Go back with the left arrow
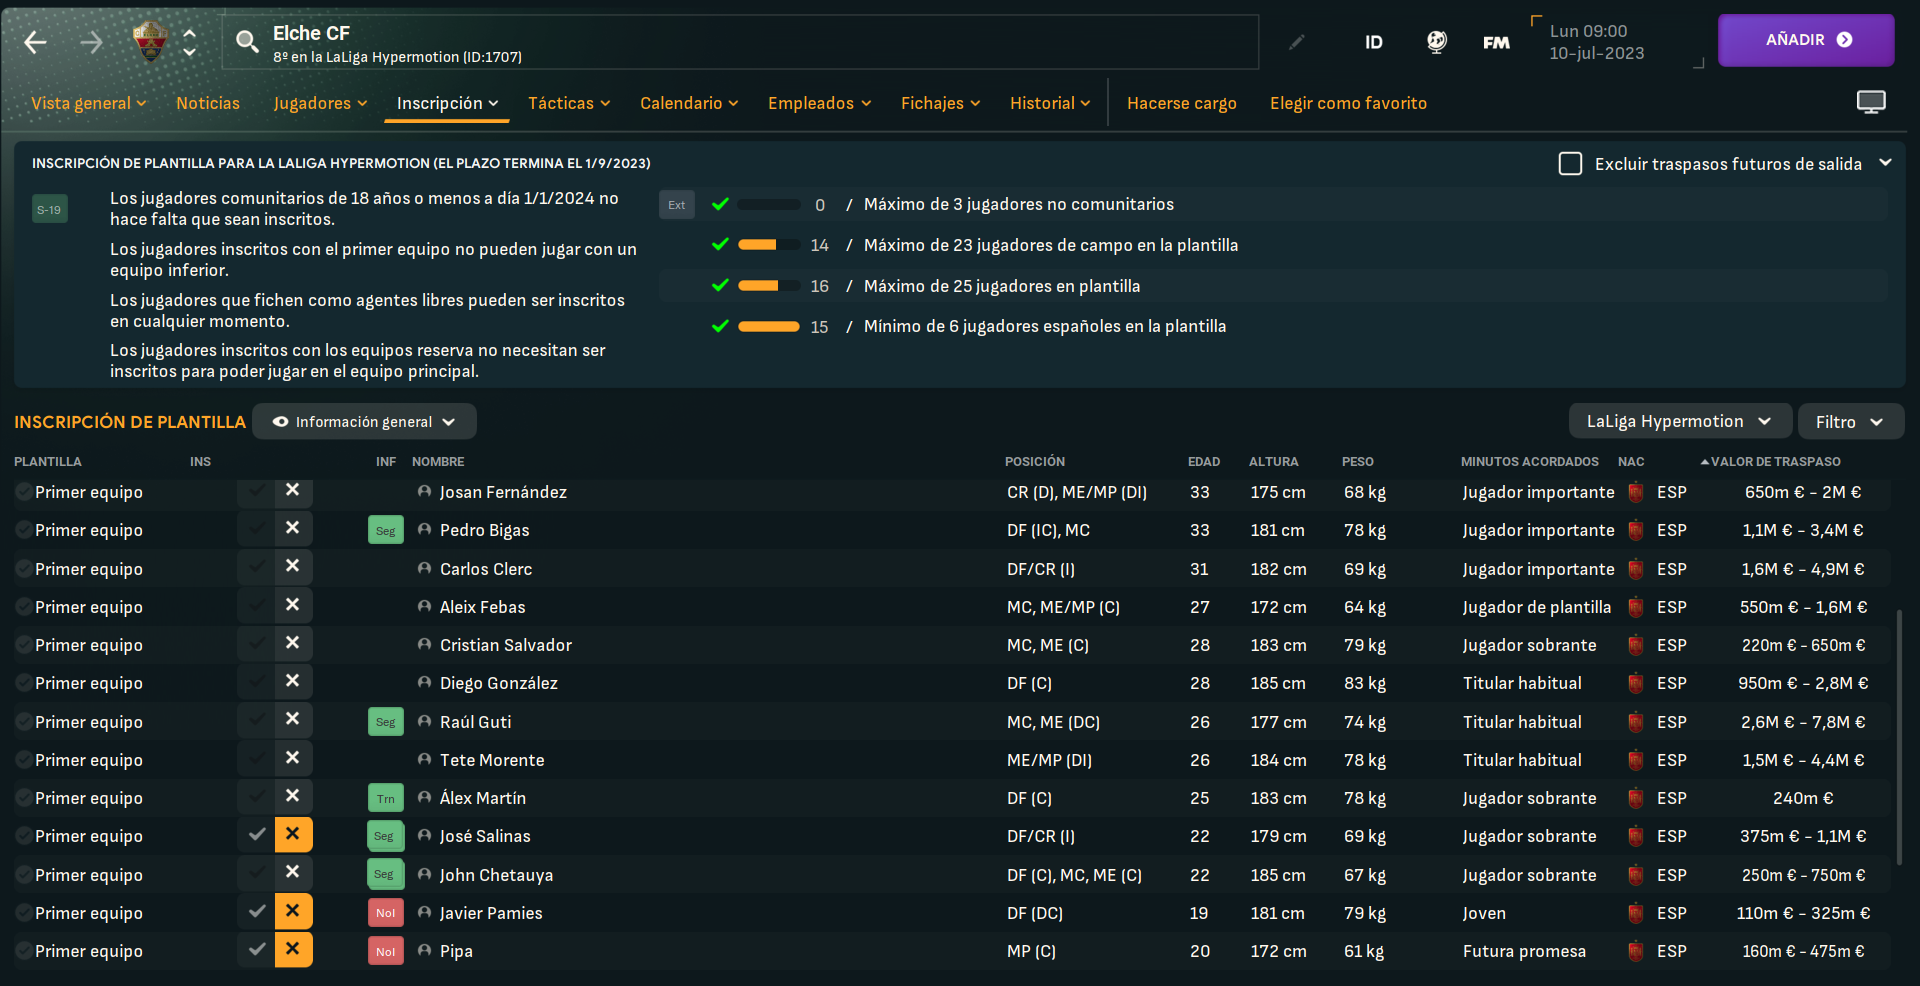The image size is (1920, 986). (36, 42)
